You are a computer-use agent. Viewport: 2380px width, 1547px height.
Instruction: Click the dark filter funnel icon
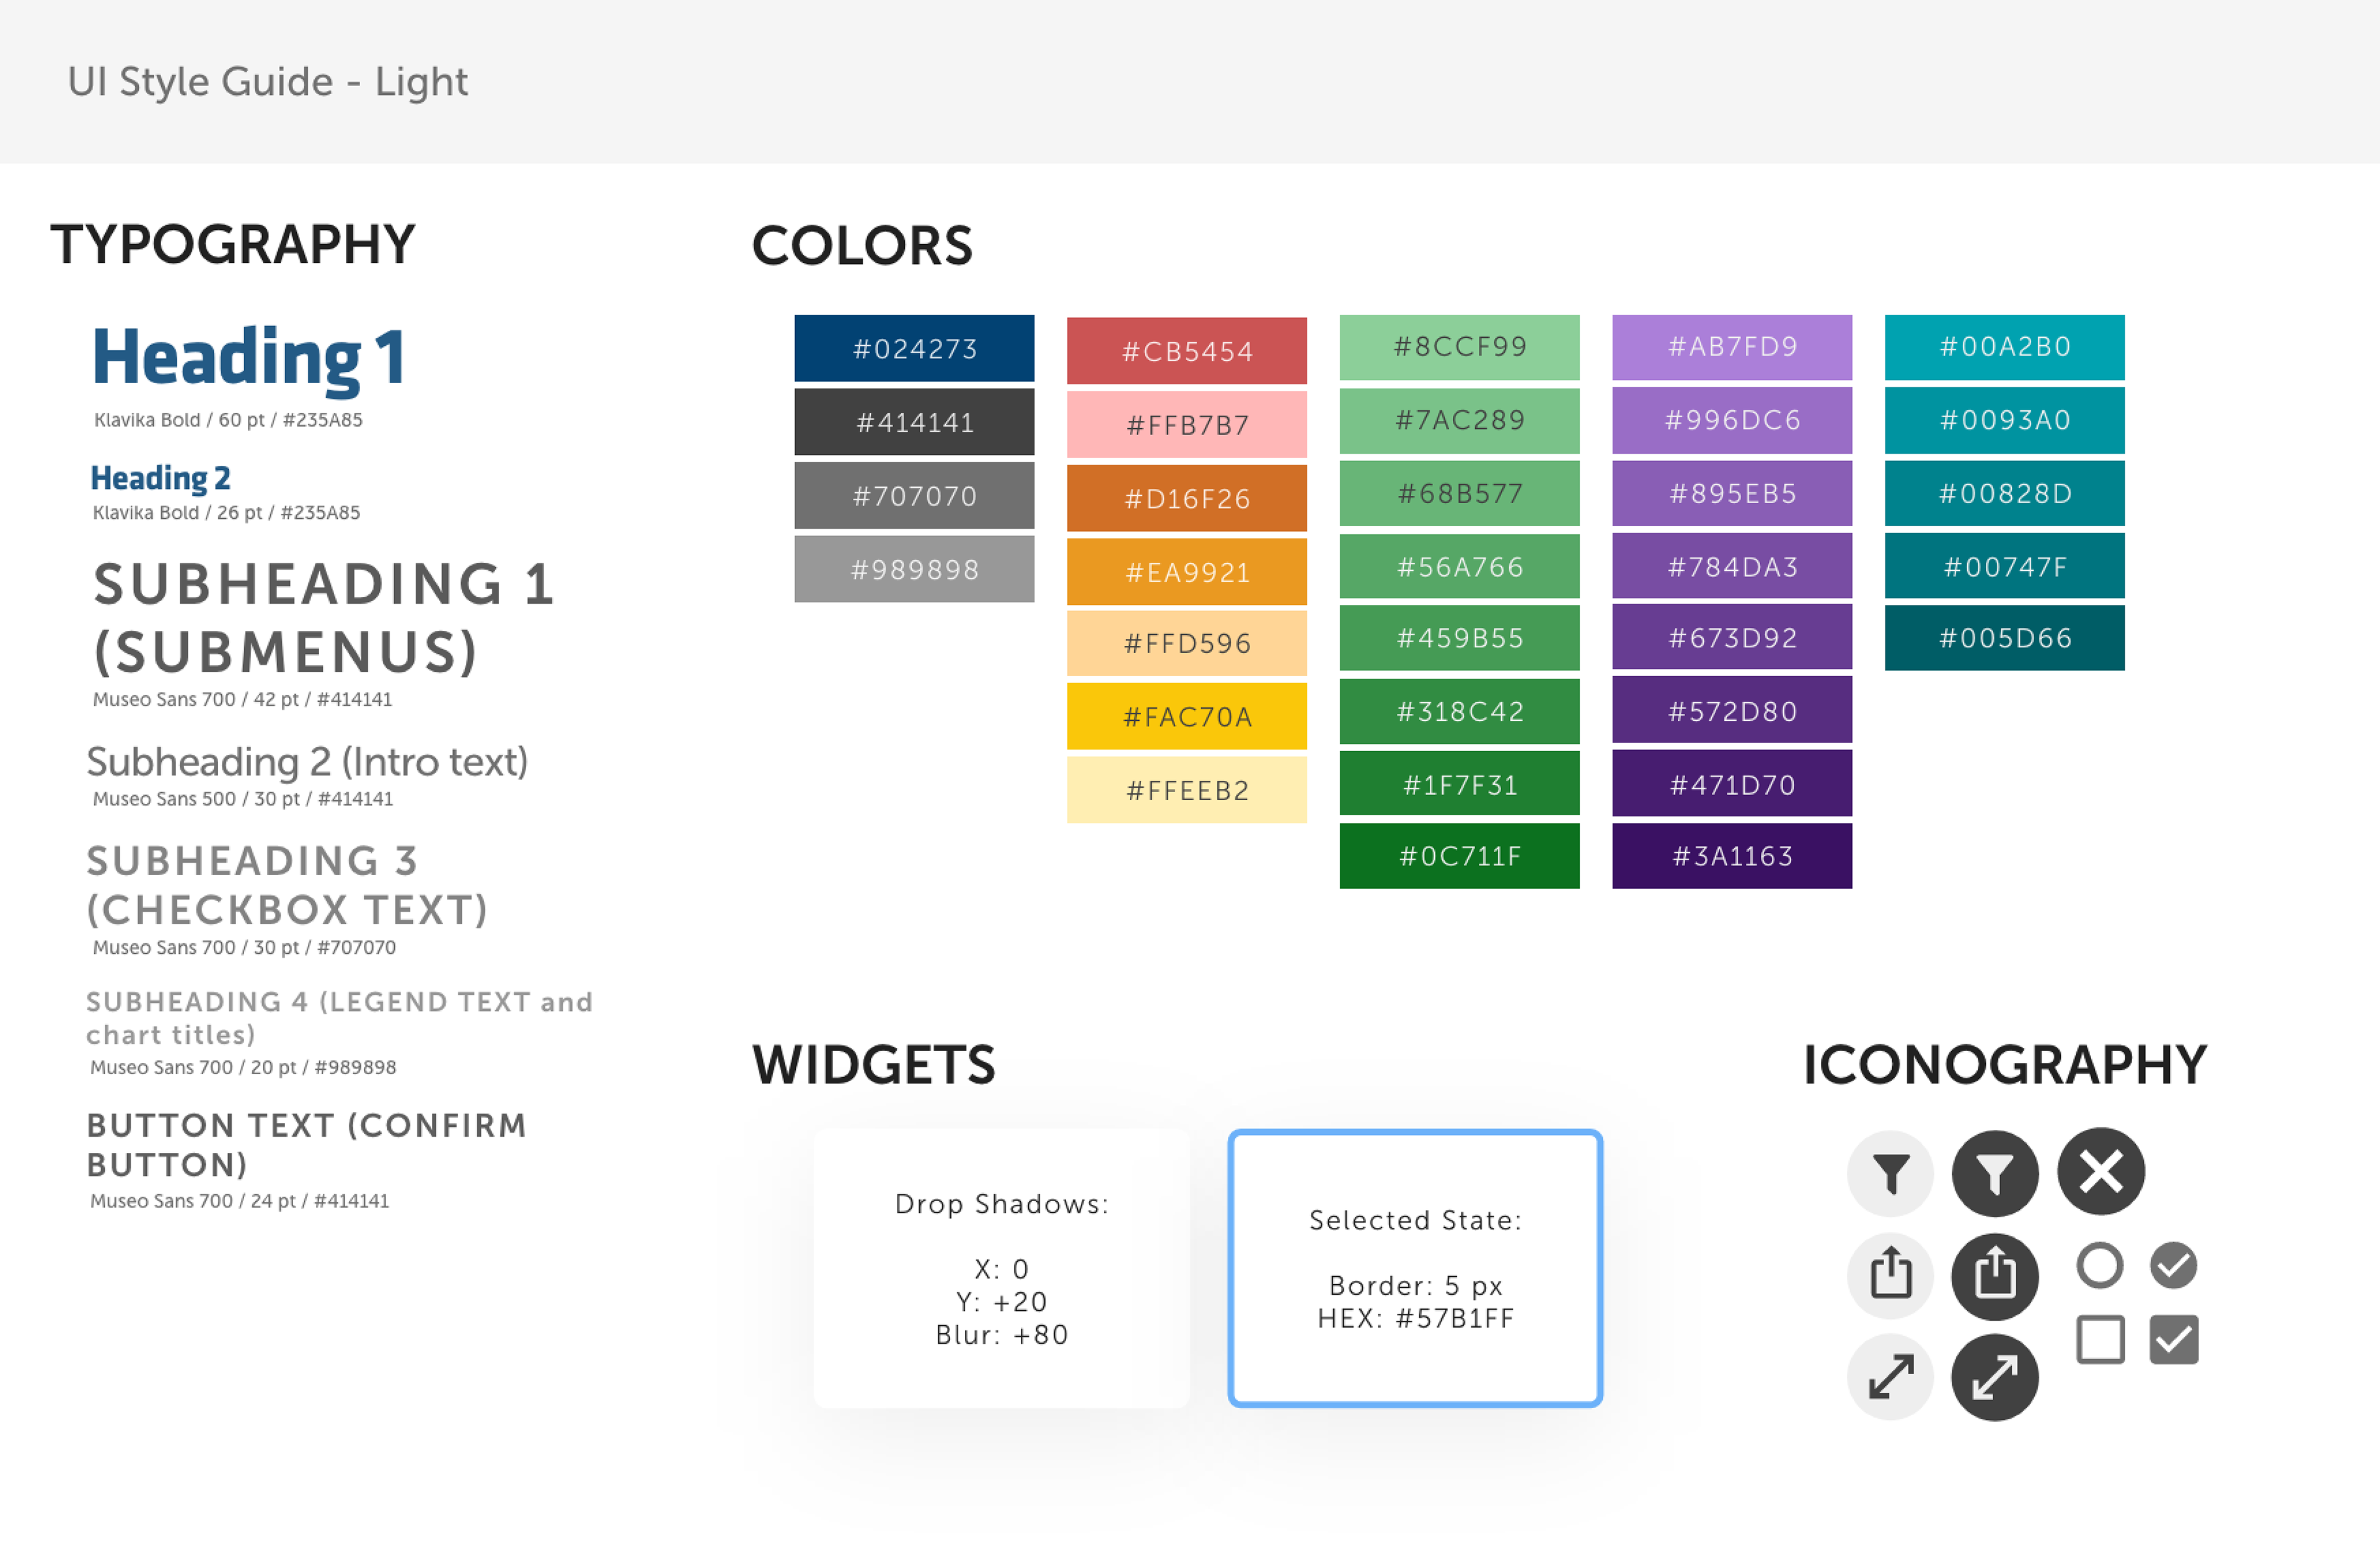coord(1995,1173)
